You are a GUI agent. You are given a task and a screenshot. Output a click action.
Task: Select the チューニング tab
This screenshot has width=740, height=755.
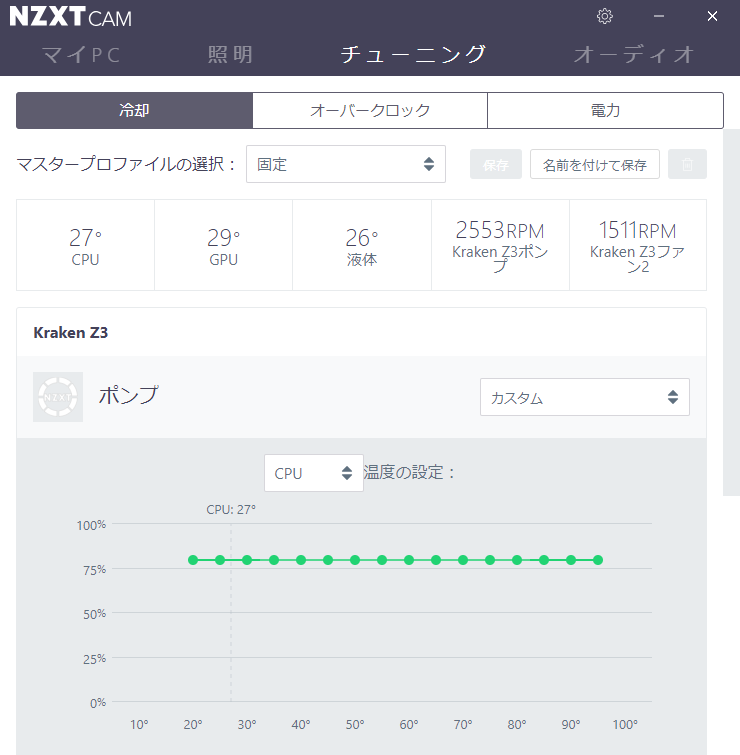pyautogui.click(x=413, y=54)
